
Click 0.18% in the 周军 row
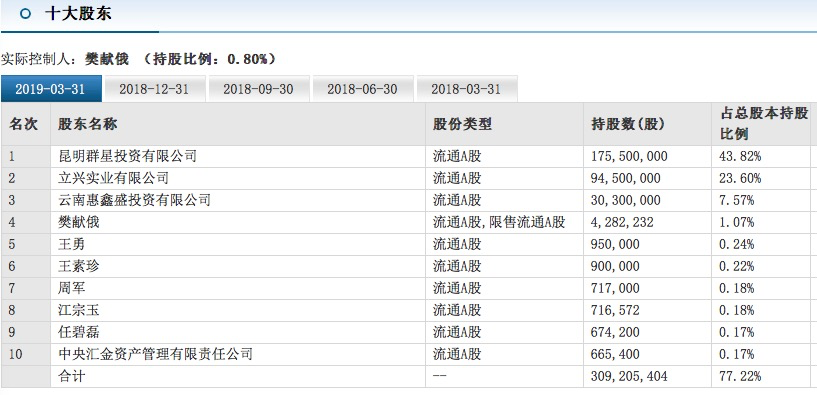[737, 289]
